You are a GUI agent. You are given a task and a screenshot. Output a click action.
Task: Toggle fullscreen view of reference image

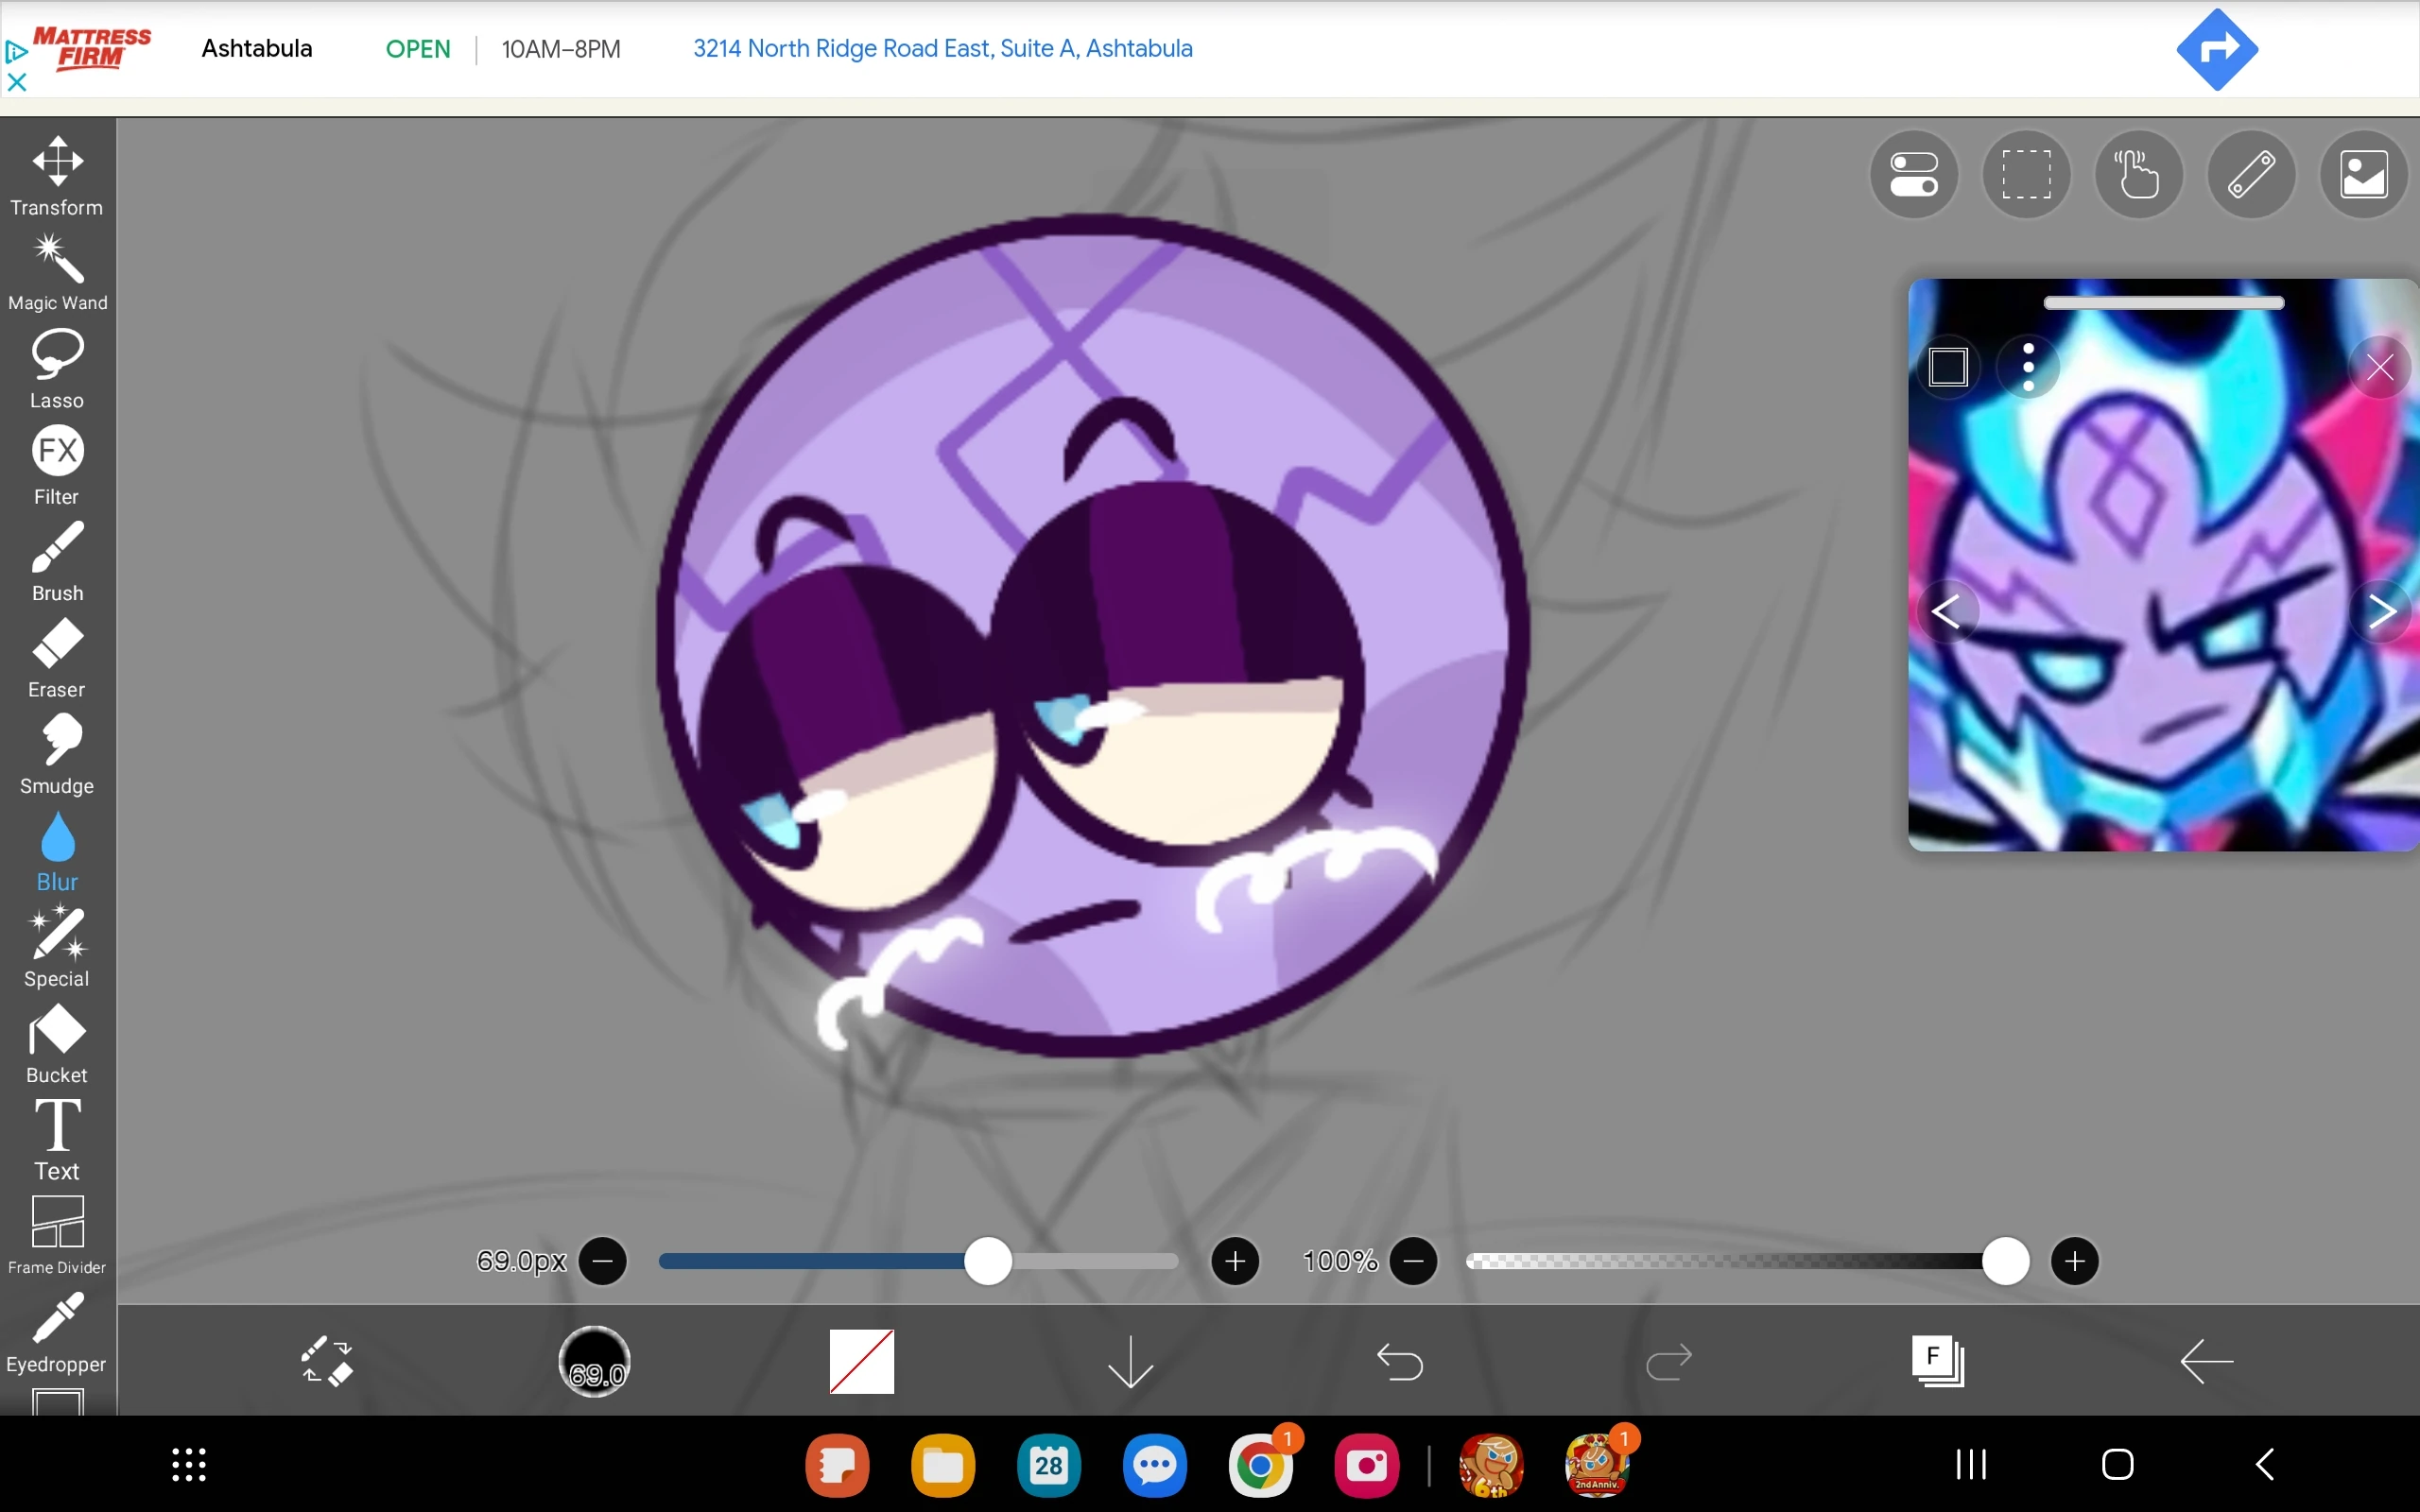point(1948,366)
